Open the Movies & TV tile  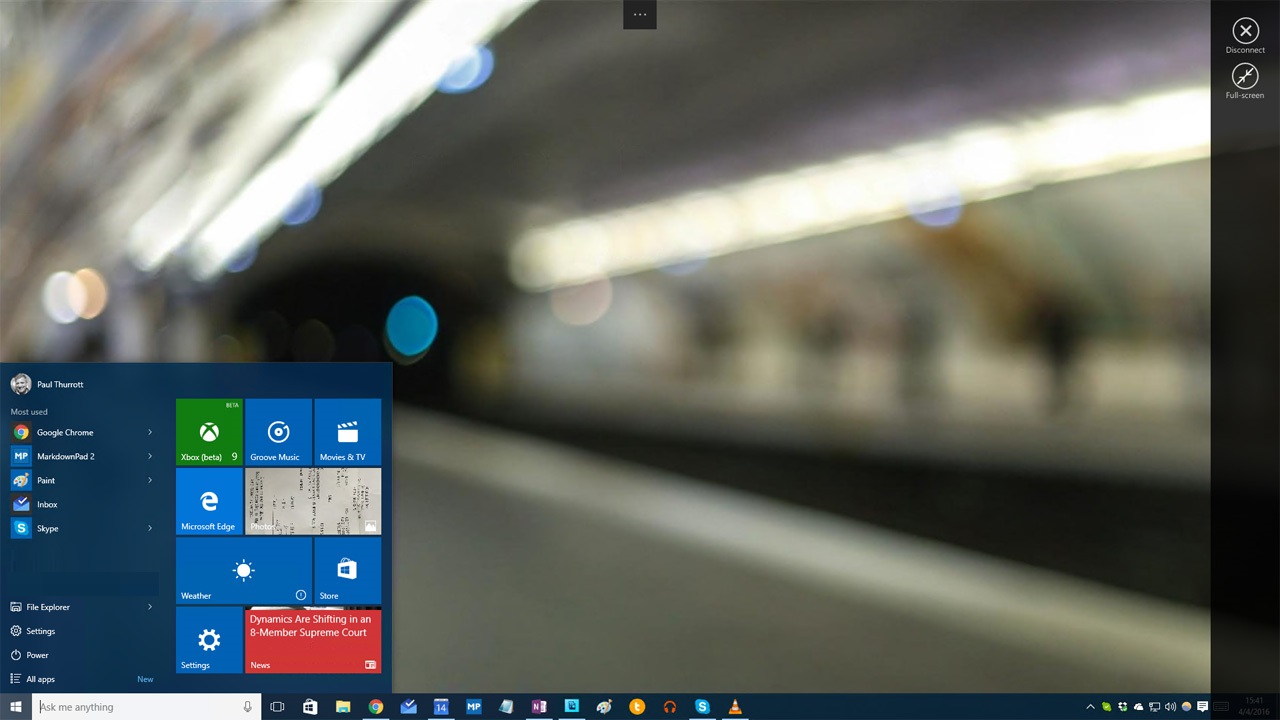pyautogui.click(x=347, y=432)
